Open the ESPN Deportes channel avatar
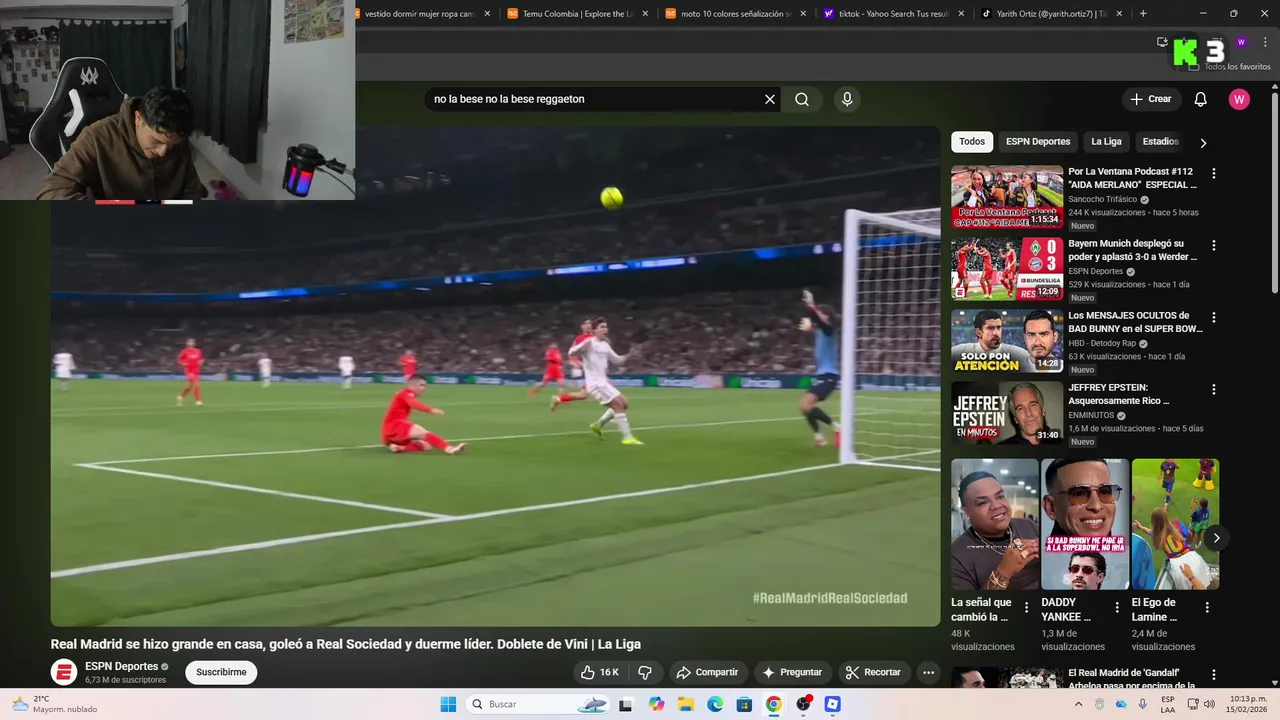The width and height of the screenshot is (1280, 720). tap(64, 672)
